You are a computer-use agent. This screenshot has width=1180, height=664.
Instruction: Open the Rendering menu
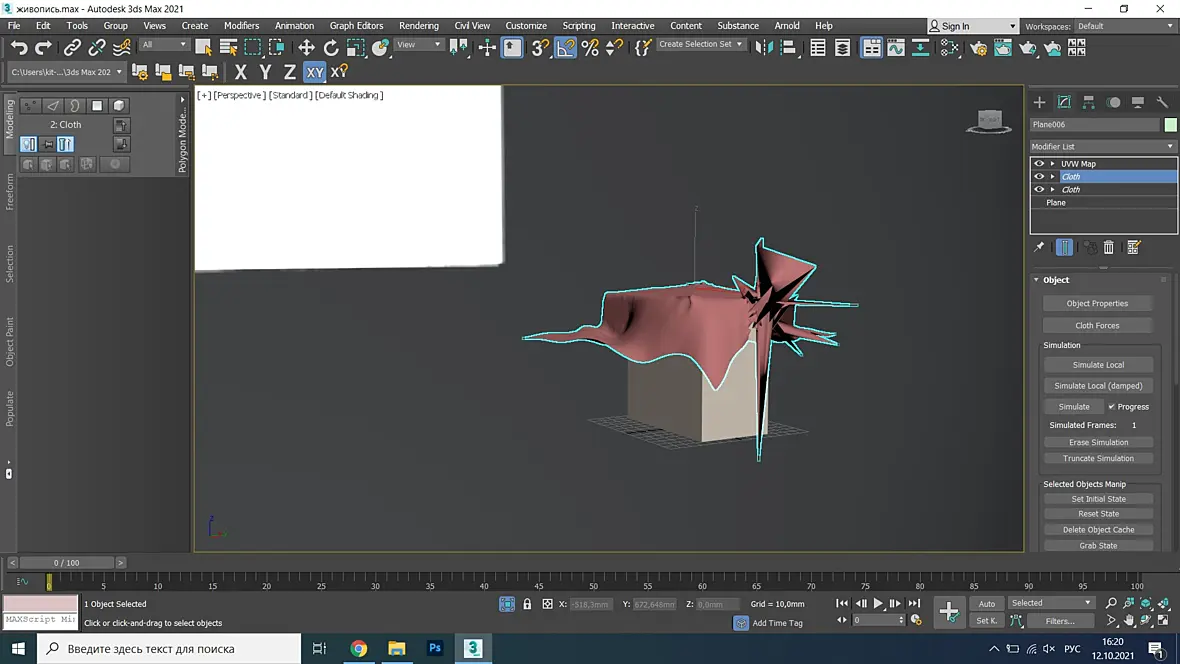pyautogui.click(x=418, y=26)
